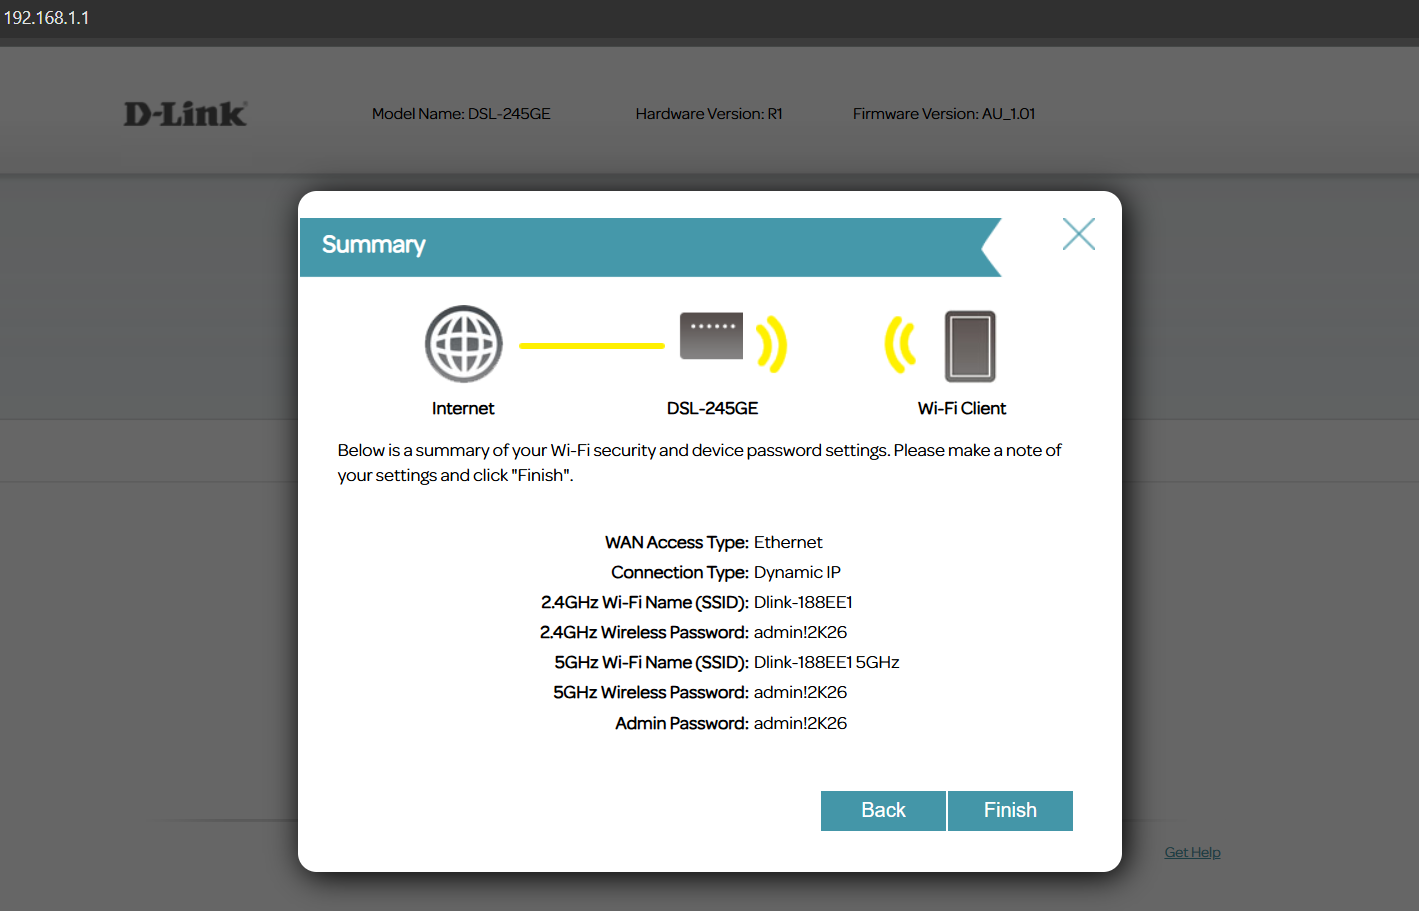This screenshot has width=1419, height=911.
Task: Click the Internet globe icon
Action: click(463, 344)
